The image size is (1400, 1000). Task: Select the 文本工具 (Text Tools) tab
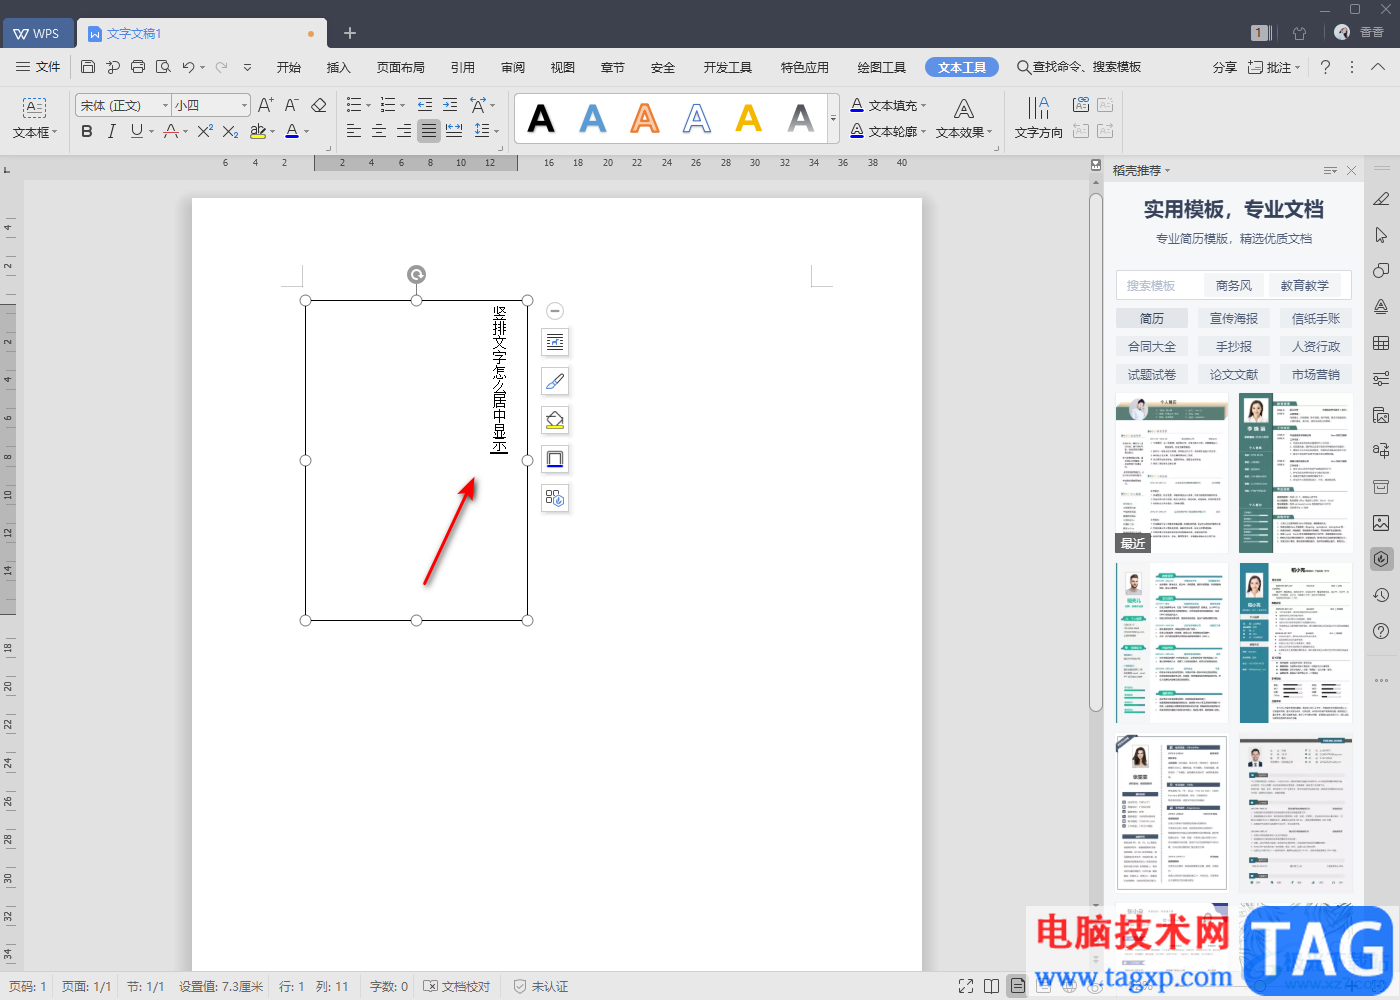coord(962,67)
